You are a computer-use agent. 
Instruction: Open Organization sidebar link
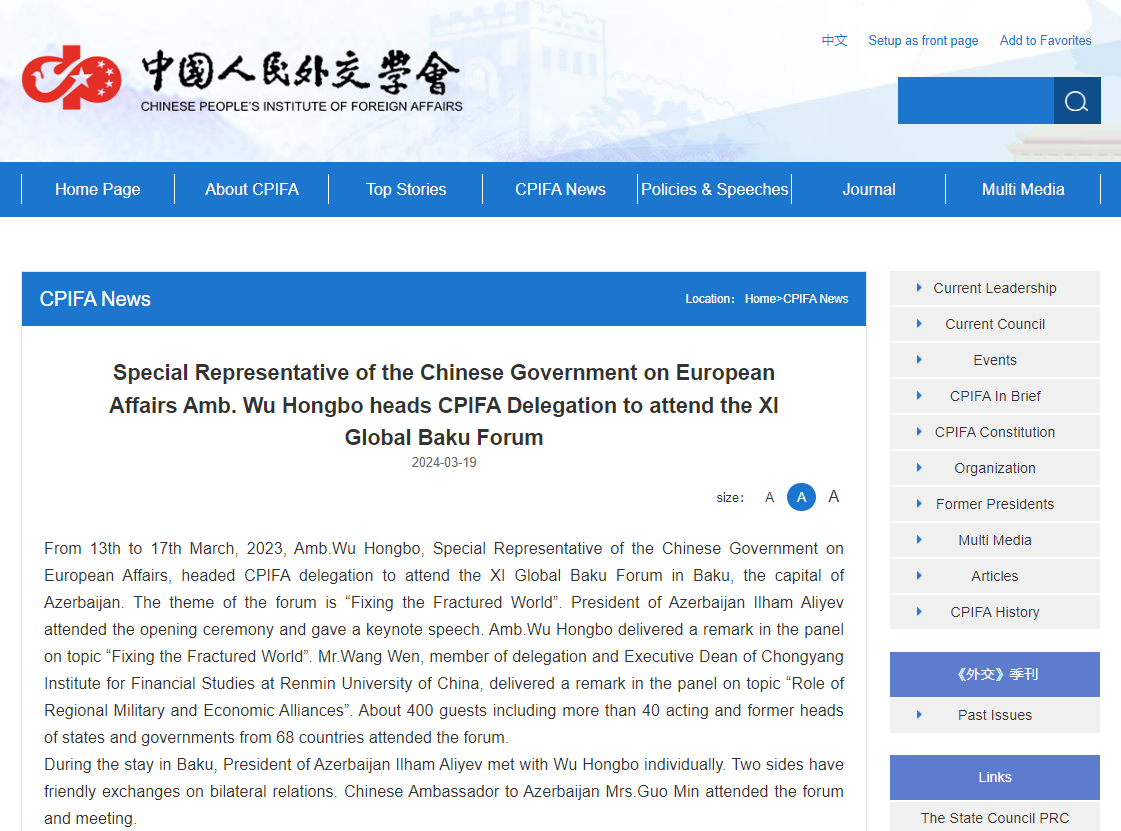click(x=994, y=468)
